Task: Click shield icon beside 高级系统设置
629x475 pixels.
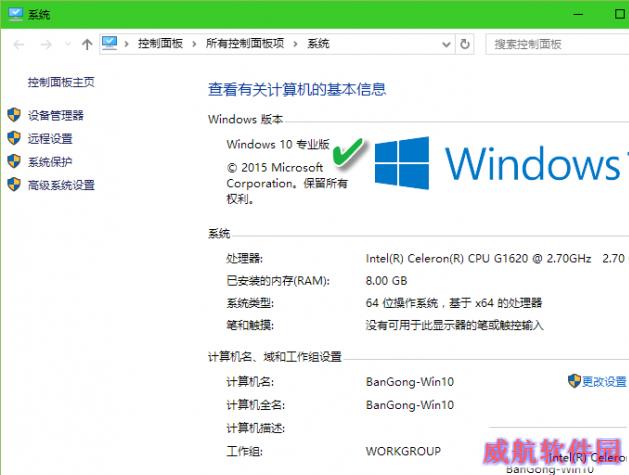Action: (x=14, y=185)
